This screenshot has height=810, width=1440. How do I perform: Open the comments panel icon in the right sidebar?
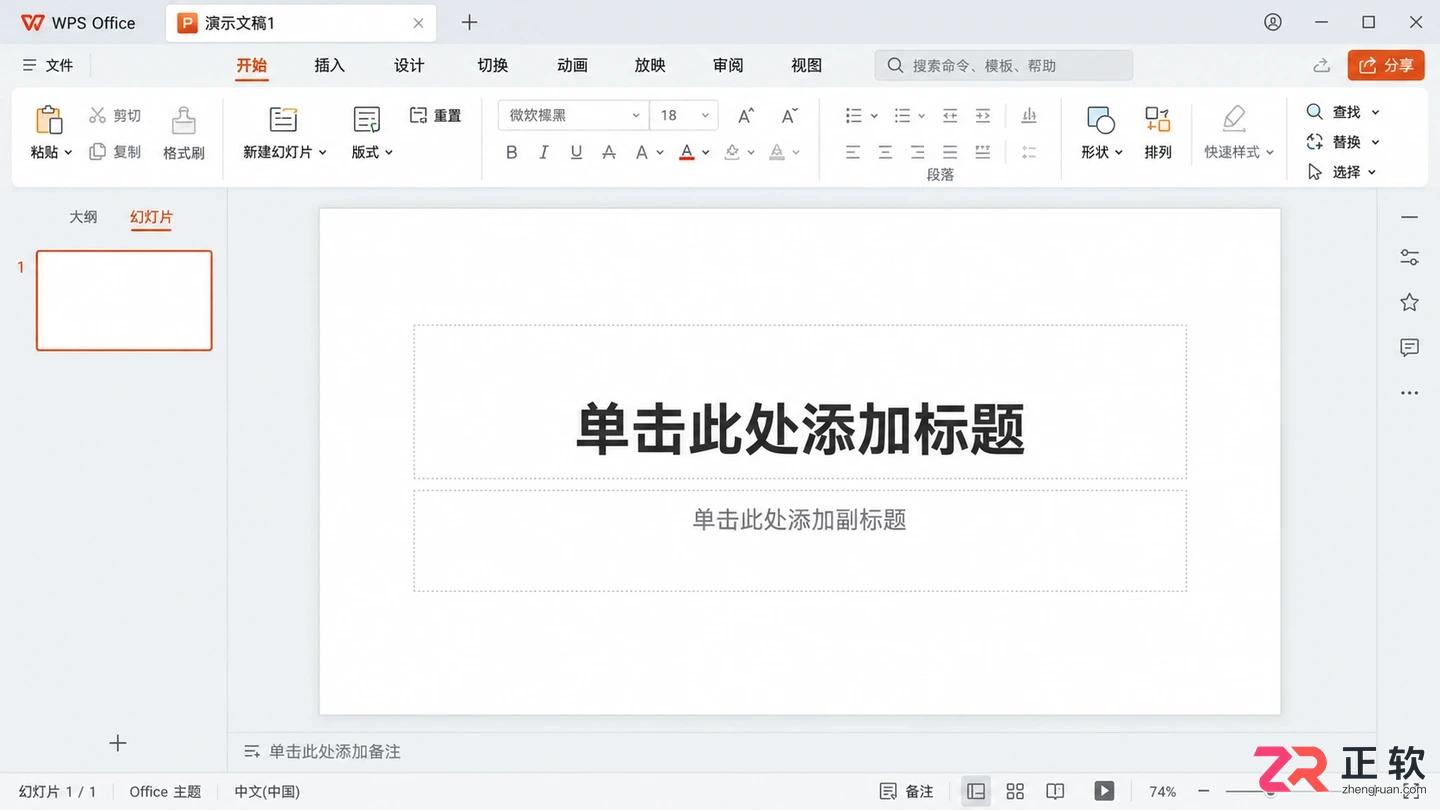(x=1410, y=348)
